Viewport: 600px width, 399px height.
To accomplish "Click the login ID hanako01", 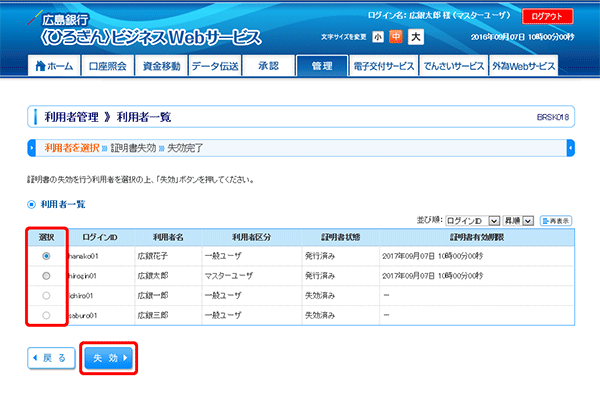I will [83, 256].
